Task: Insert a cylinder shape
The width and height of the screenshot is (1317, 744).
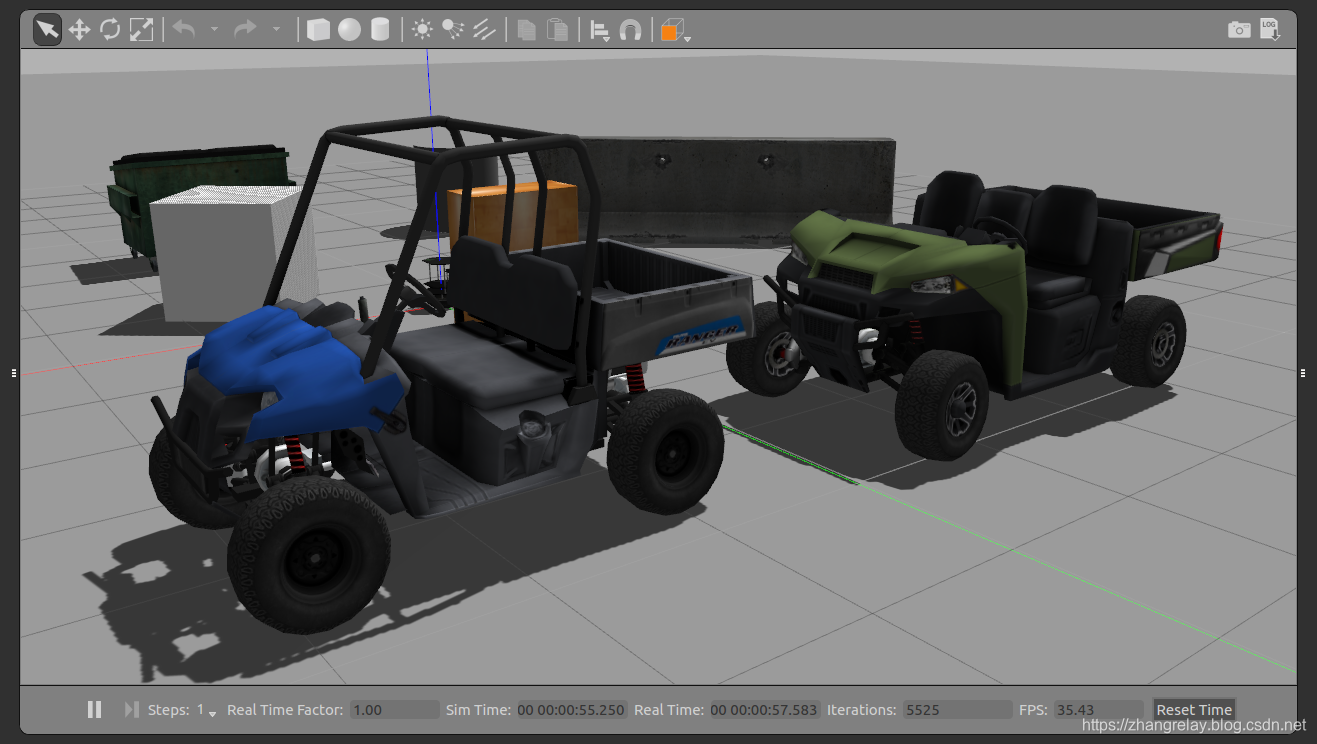Action: 380,30
